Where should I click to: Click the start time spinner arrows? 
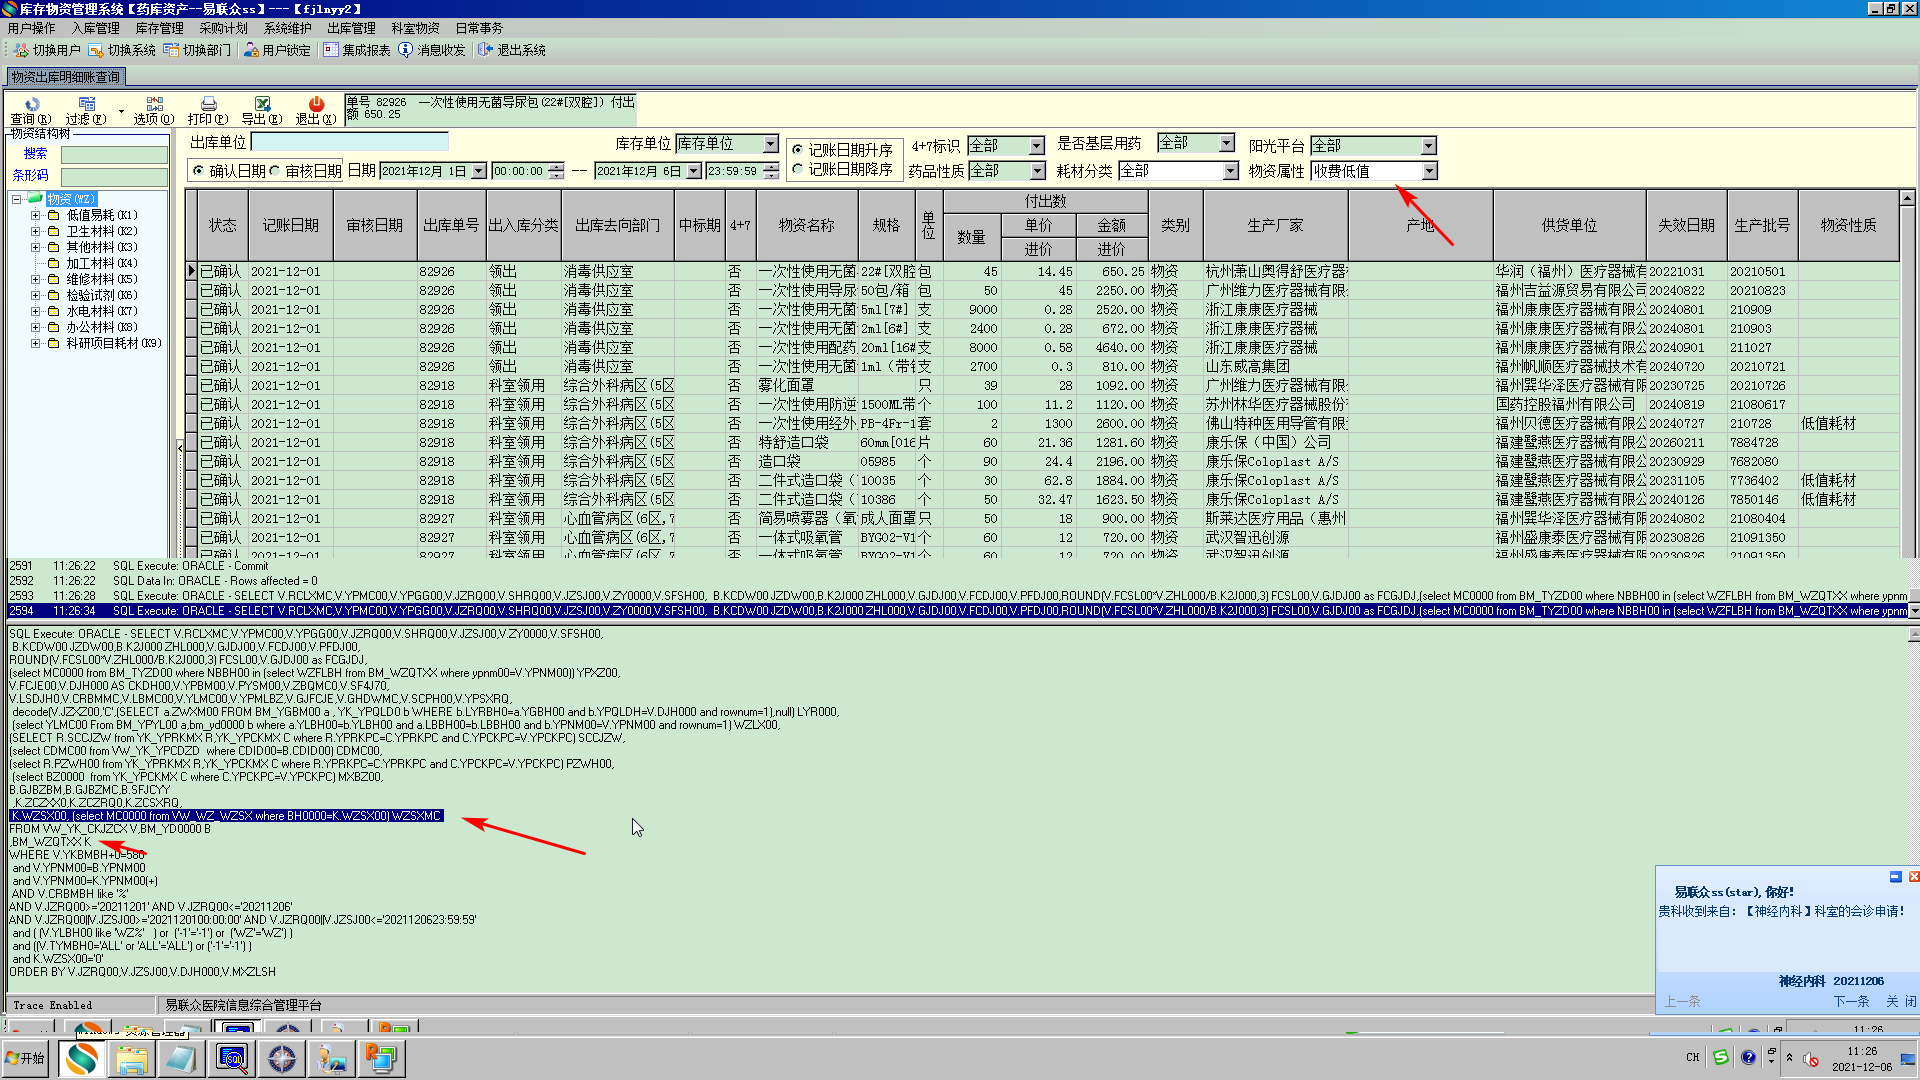point(557,171)
